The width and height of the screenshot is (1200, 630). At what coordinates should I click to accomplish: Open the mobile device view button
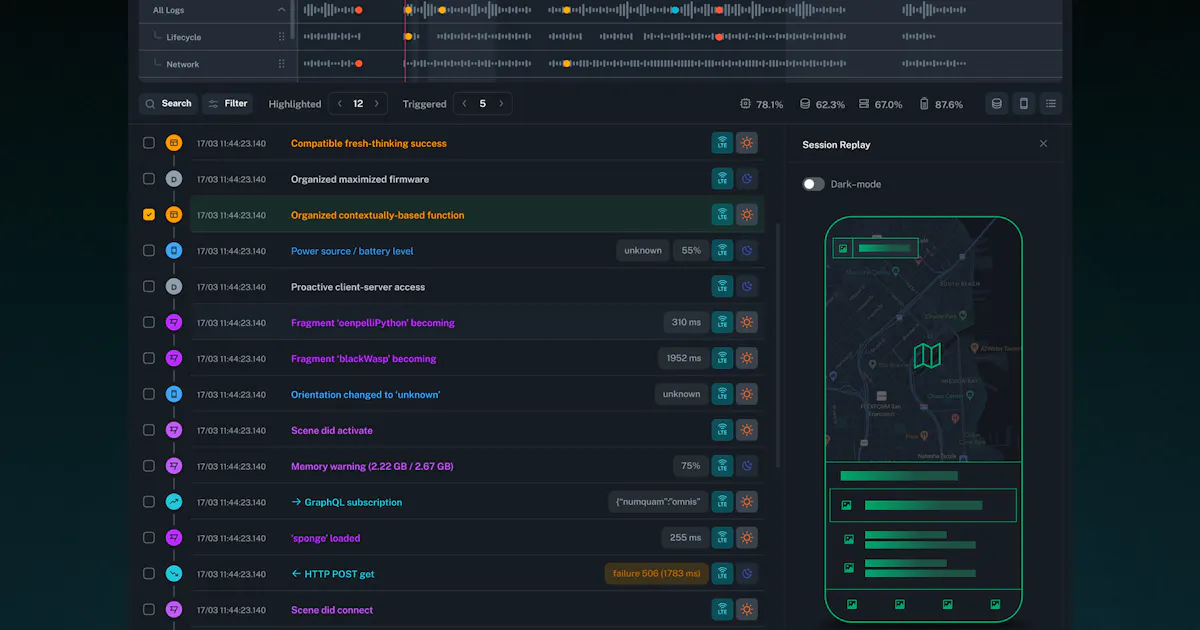point(1023,103)
